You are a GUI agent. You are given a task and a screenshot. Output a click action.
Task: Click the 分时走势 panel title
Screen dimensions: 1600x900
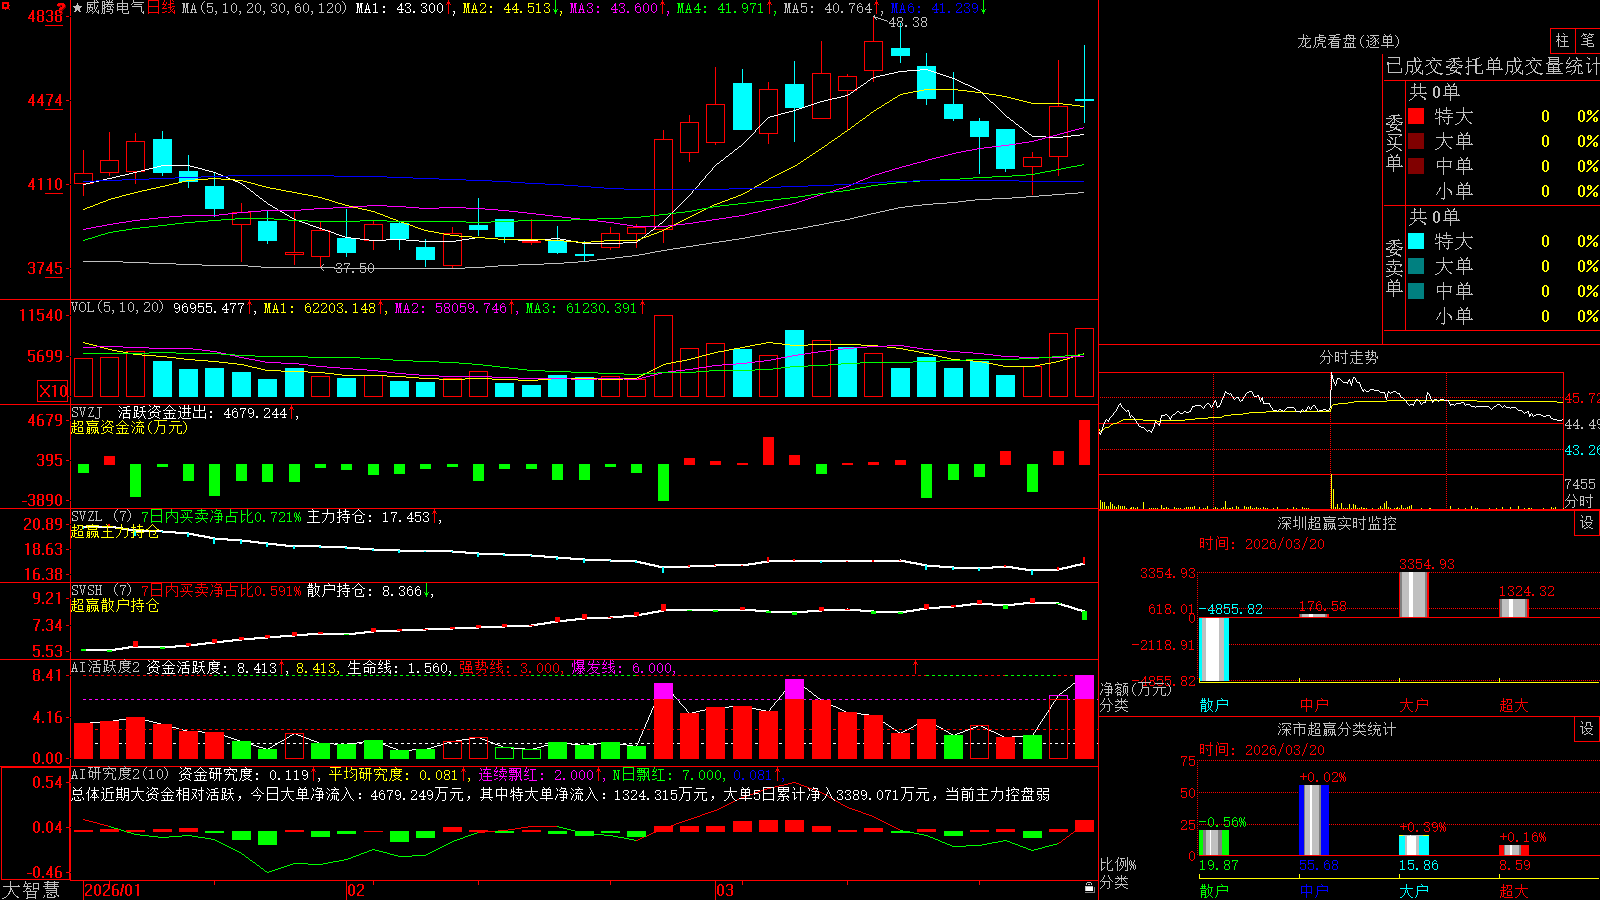(x=1349, y=357)
